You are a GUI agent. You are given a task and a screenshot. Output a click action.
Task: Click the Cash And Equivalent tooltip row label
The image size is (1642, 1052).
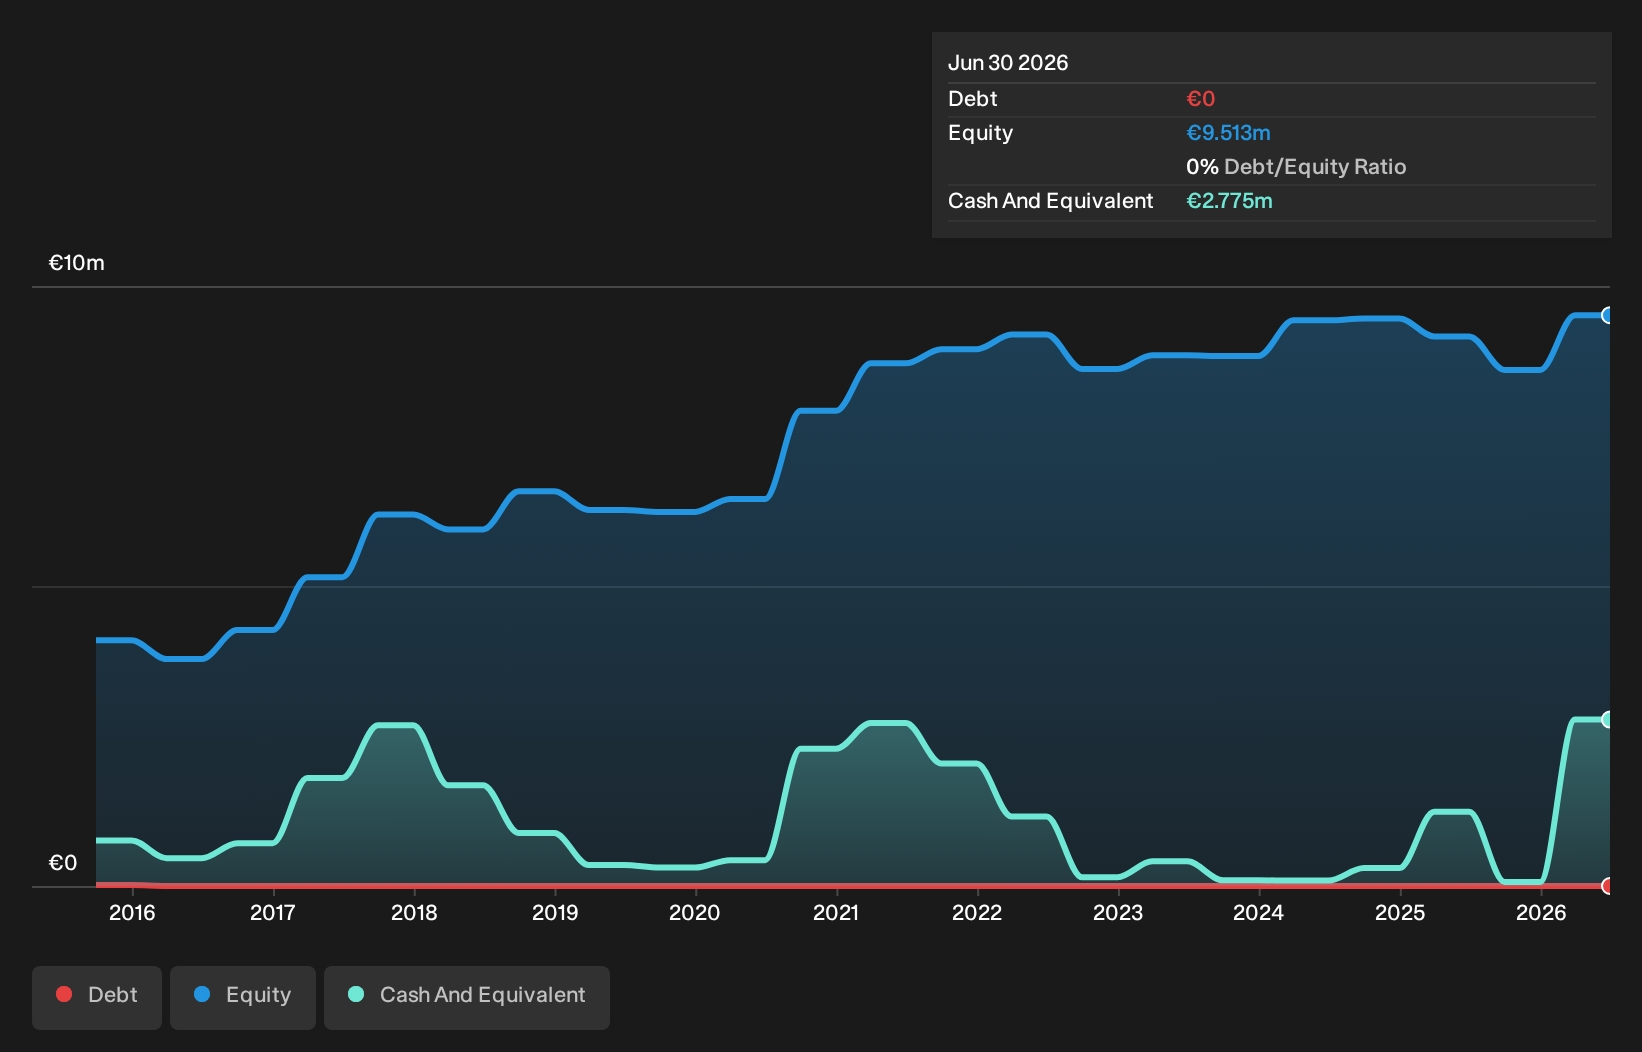(x=1051, y=201)
